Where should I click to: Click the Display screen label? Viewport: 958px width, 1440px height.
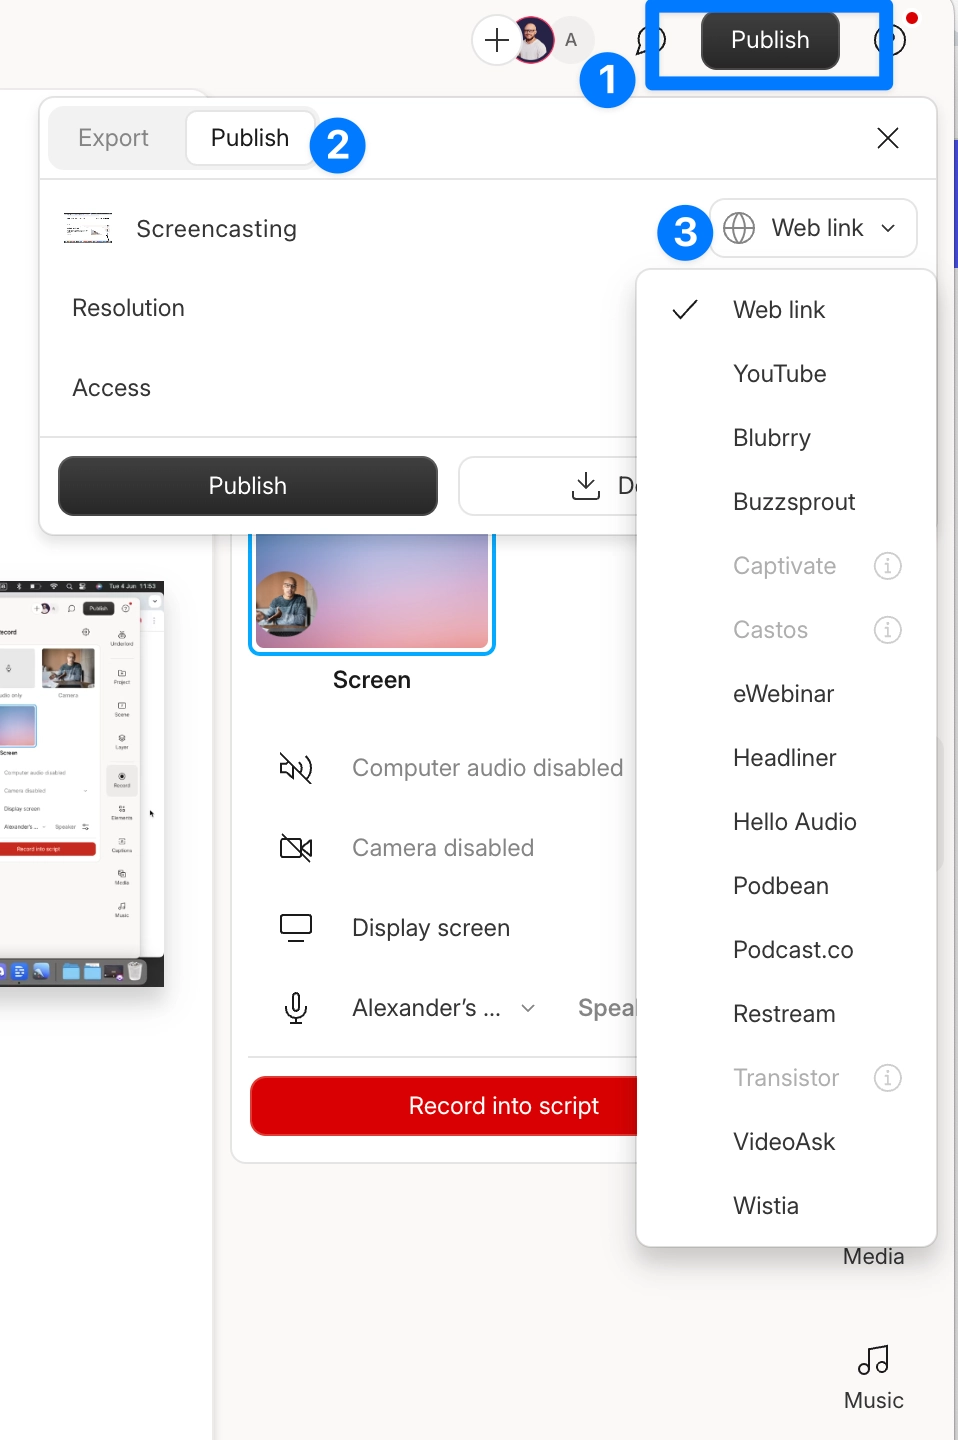(x=431, y=928)
